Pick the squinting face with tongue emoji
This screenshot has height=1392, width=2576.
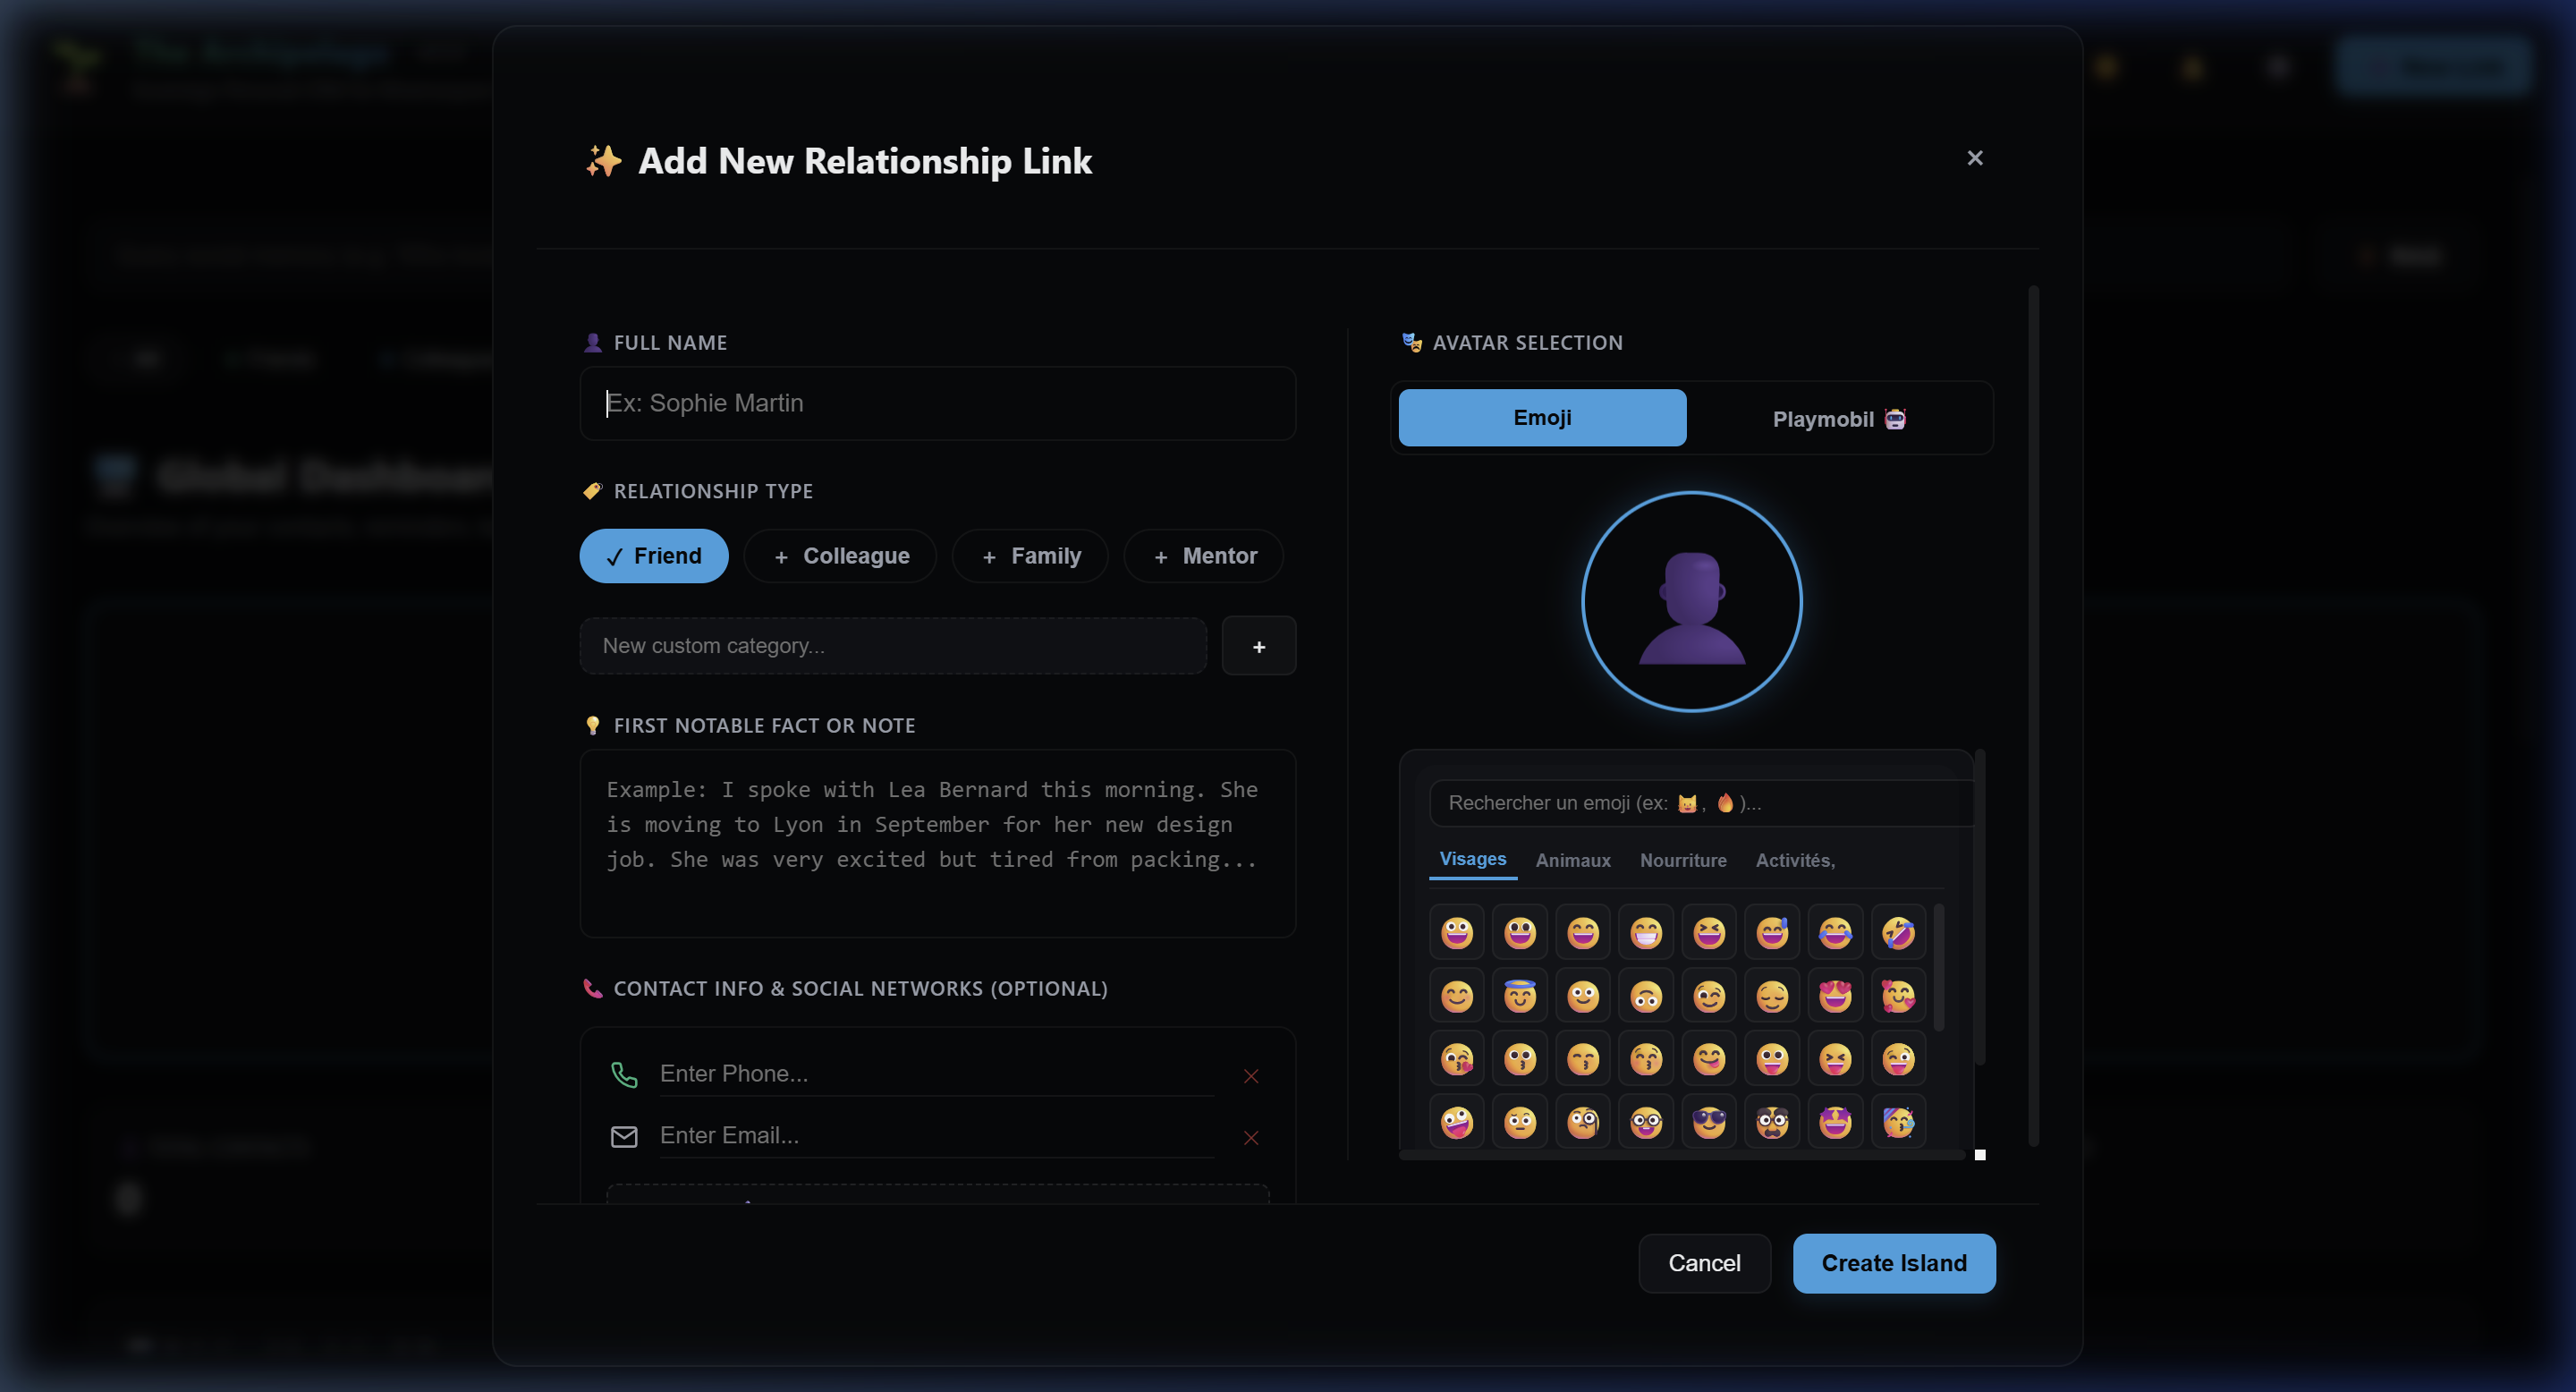1835,1059
